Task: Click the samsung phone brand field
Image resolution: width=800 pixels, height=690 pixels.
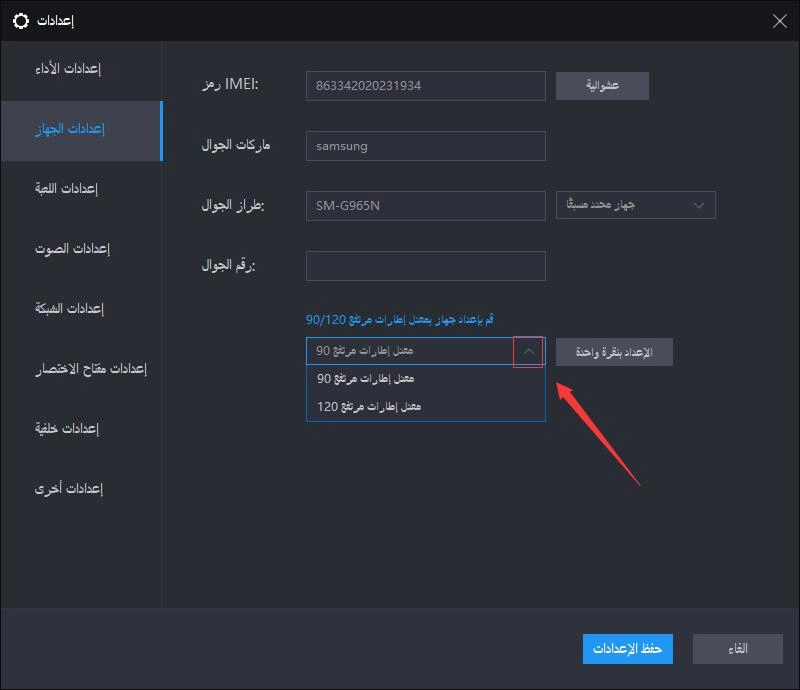Action: [426, 146]
